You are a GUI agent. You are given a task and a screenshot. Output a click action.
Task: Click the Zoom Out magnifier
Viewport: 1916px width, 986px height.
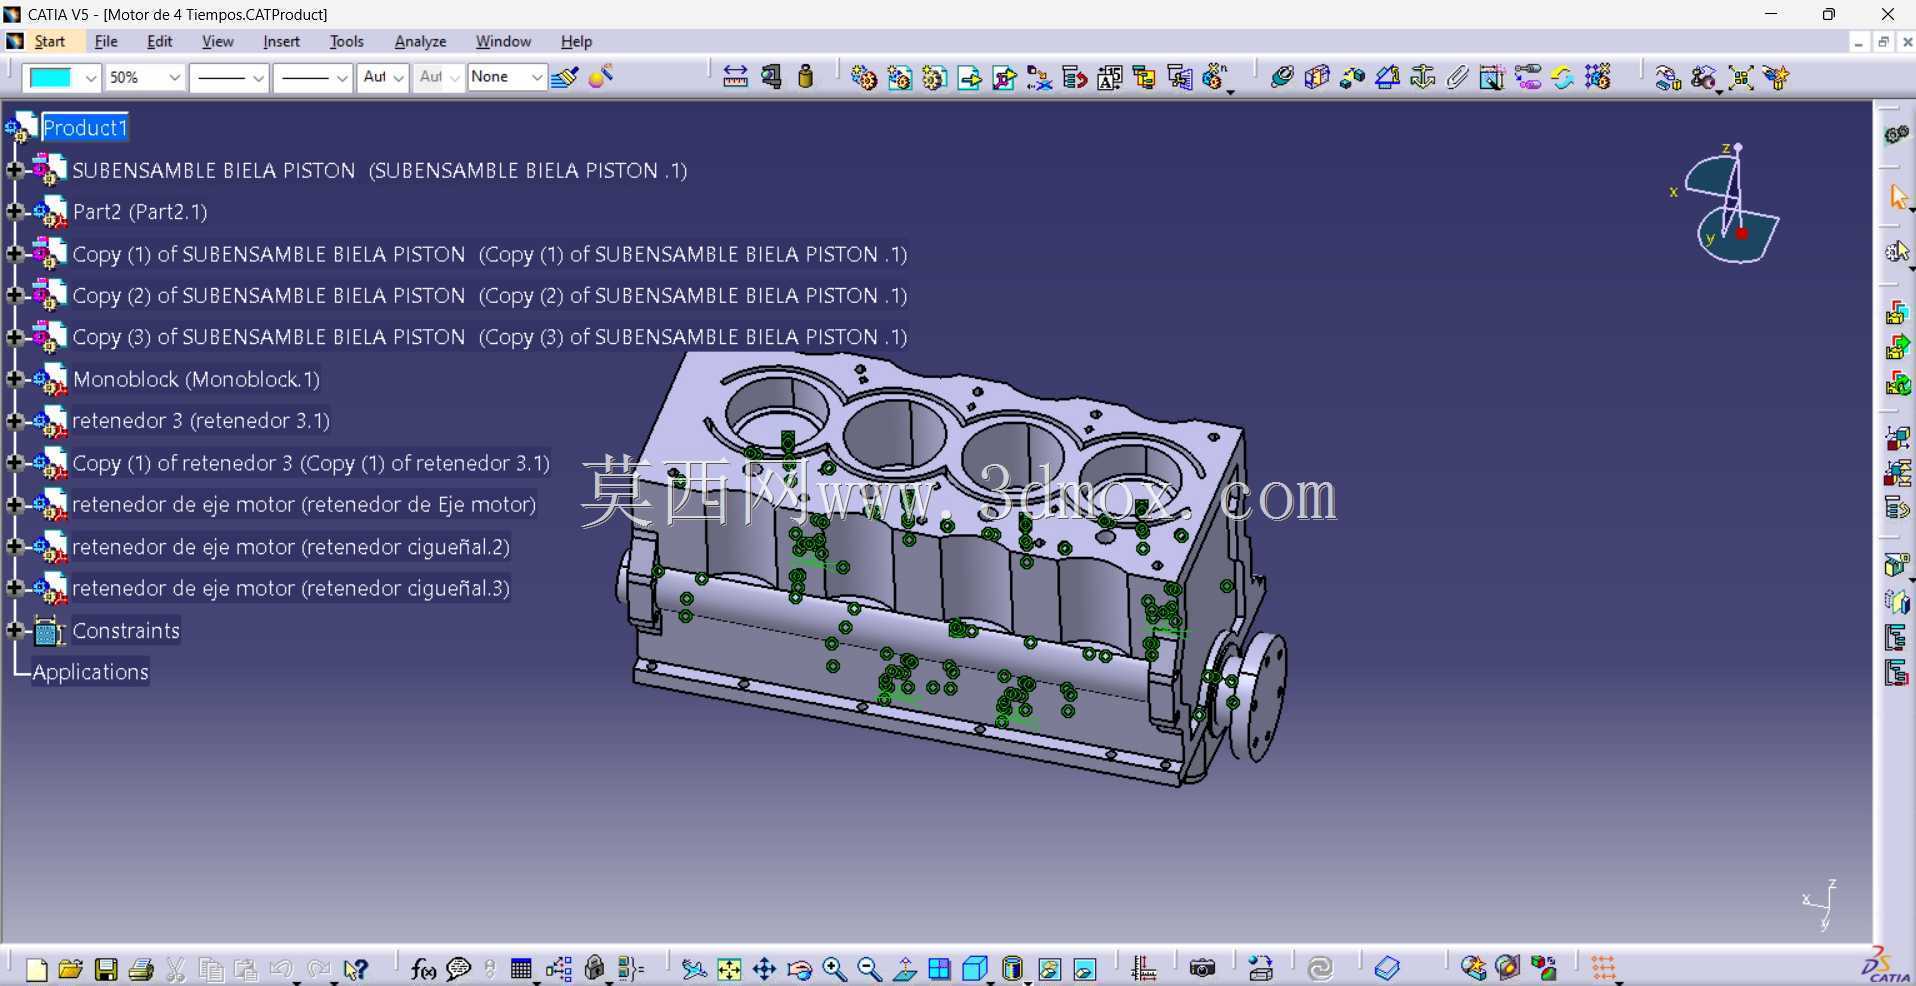869,969
